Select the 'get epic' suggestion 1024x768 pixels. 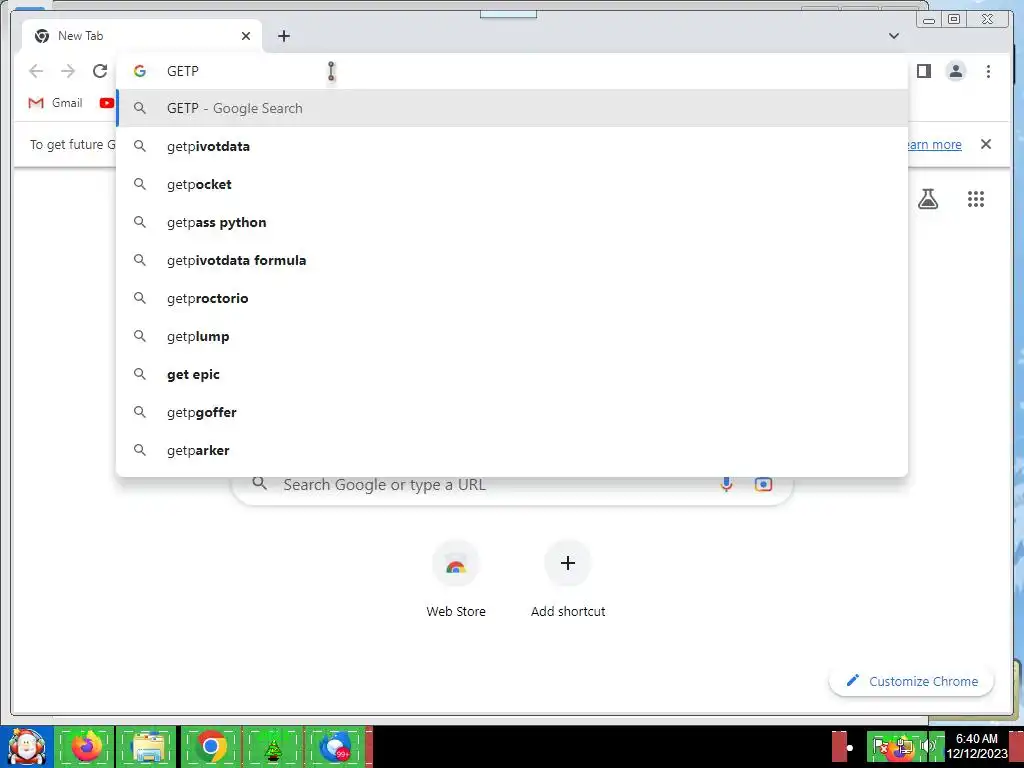512,374
